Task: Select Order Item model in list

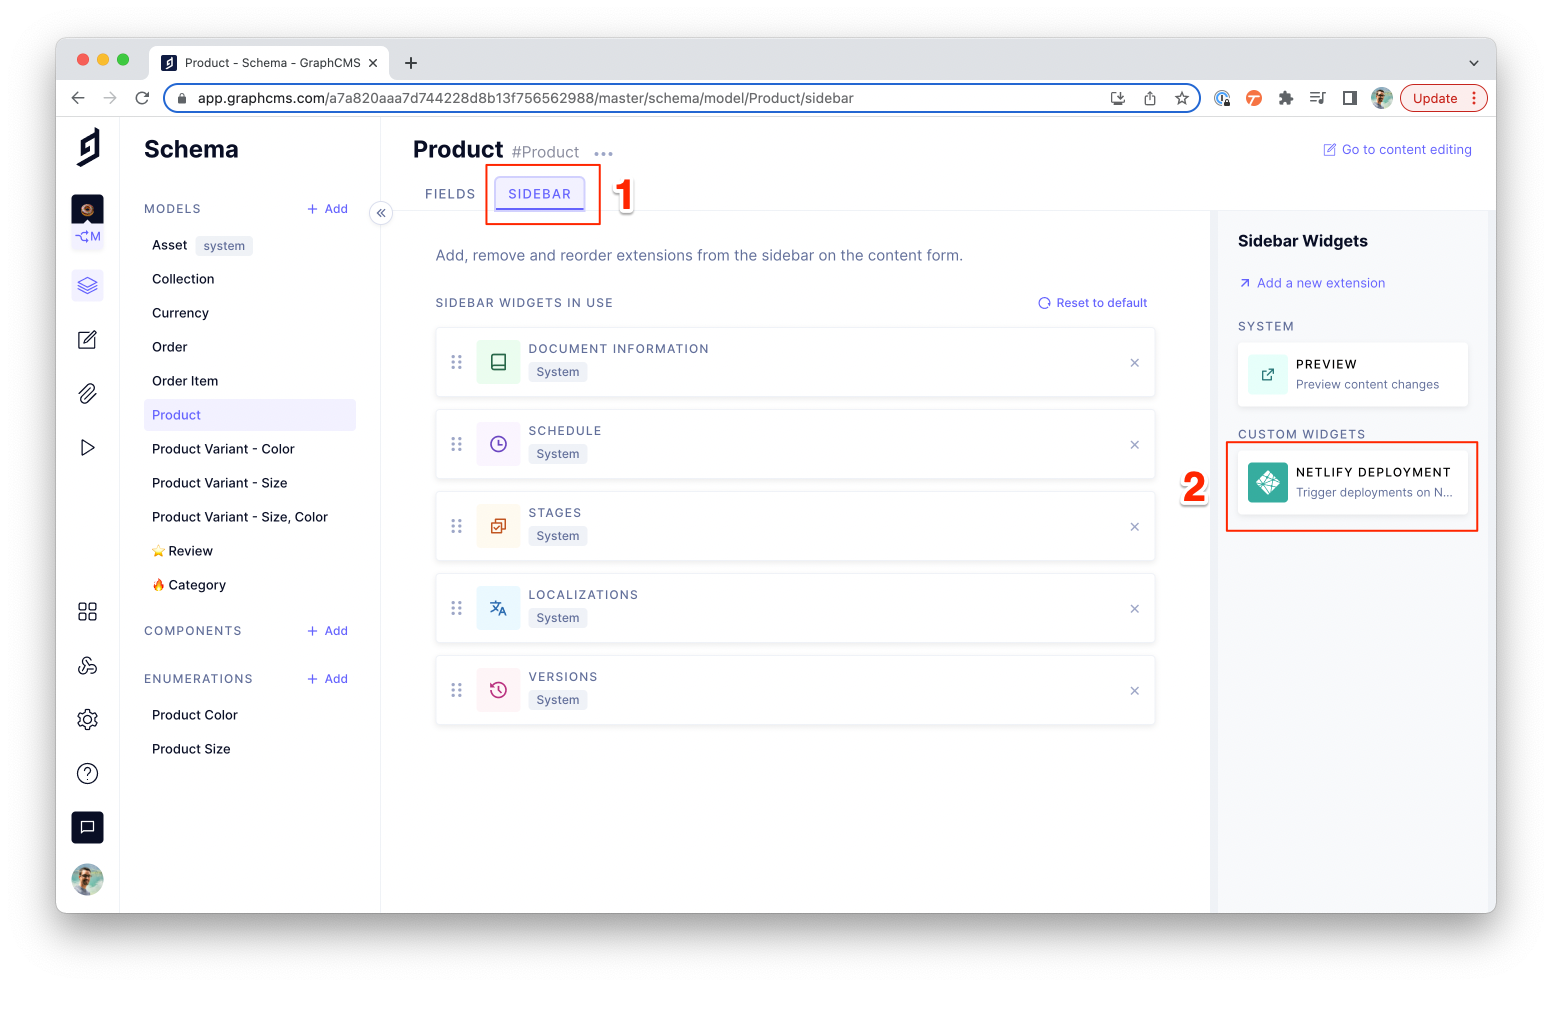Action: coord(185,381)
